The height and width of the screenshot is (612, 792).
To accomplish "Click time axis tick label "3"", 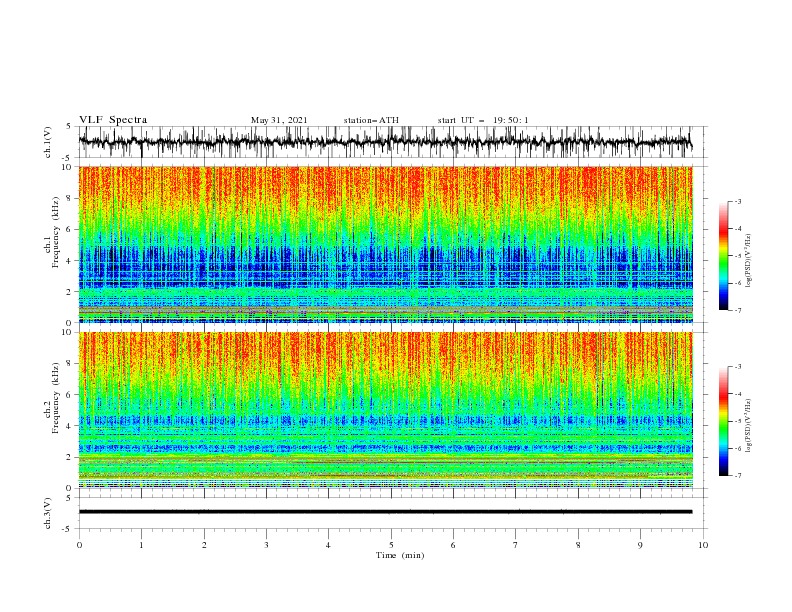I will [x=266, y=545].
